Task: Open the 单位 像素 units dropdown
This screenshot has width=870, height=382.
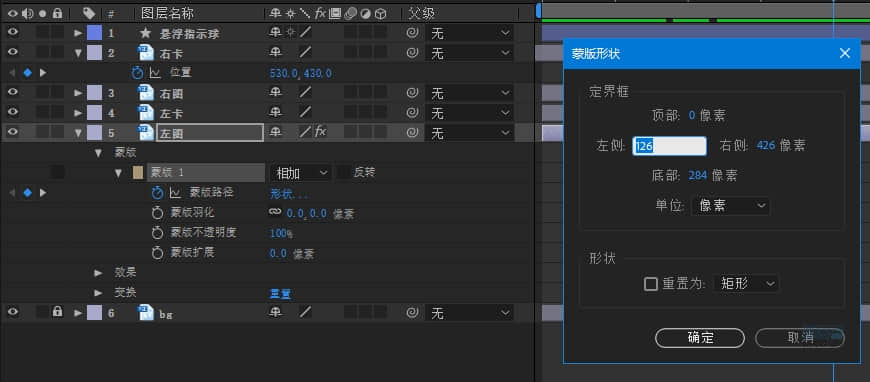Action: point(731,206)
